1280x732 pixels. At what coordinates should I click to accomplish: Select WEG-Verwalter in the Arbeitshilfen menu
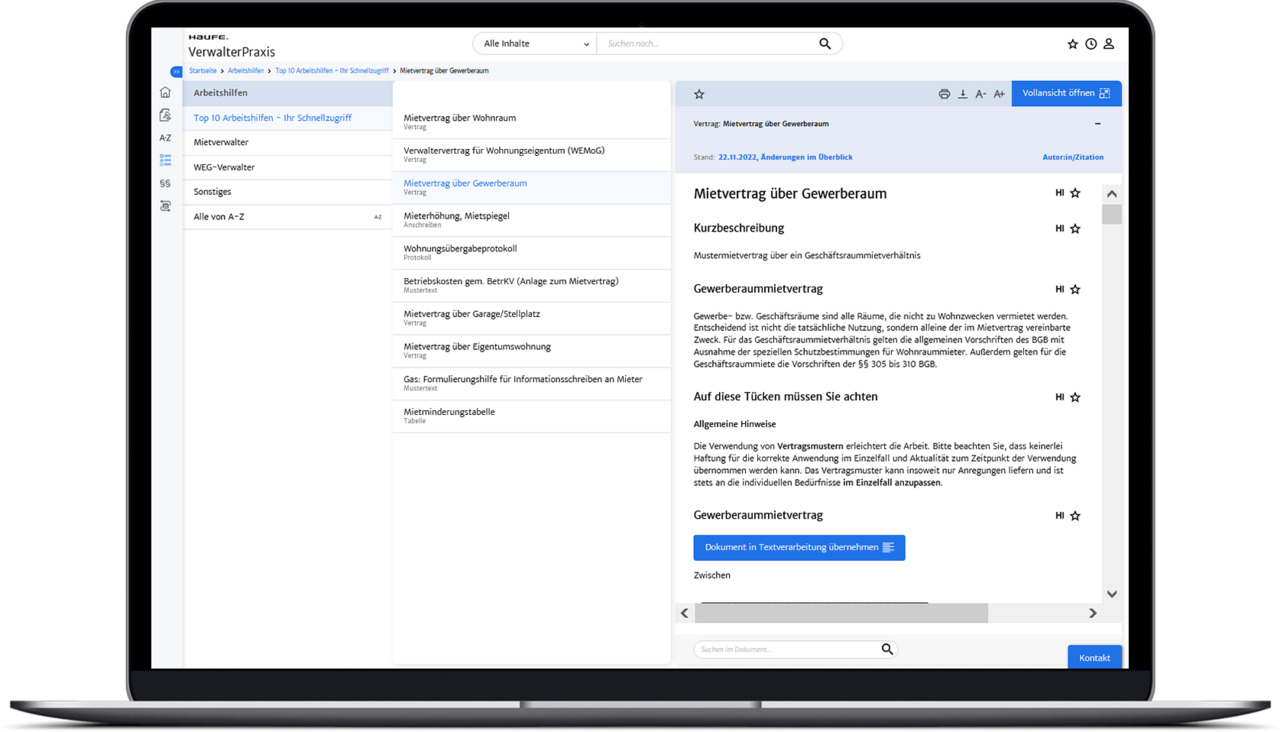[x=288, y=167]
